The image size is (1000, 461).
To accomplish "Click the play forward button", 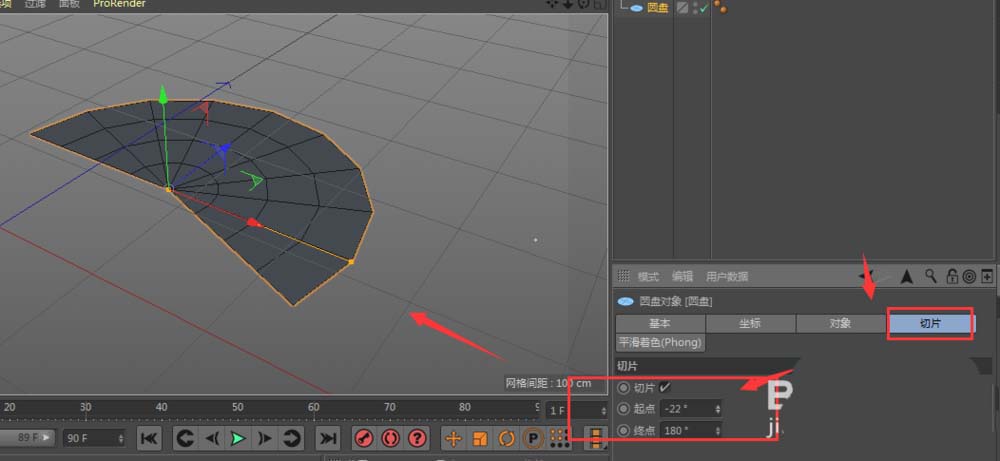I will point(238,438).
